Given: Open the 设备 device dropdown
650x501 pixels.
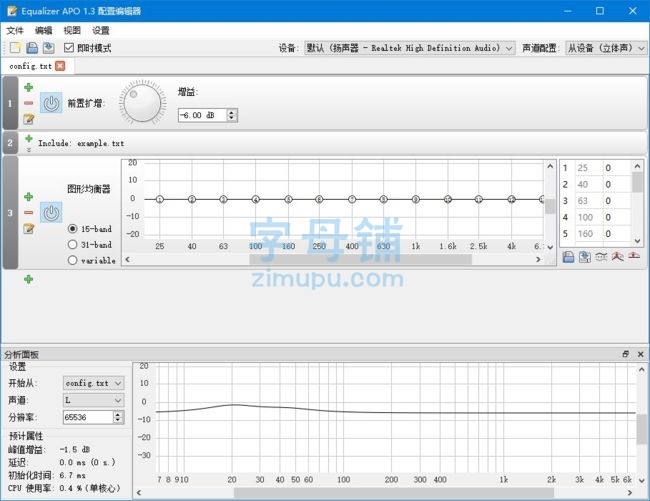Looking at the screenshot, I should coord(409,48).
